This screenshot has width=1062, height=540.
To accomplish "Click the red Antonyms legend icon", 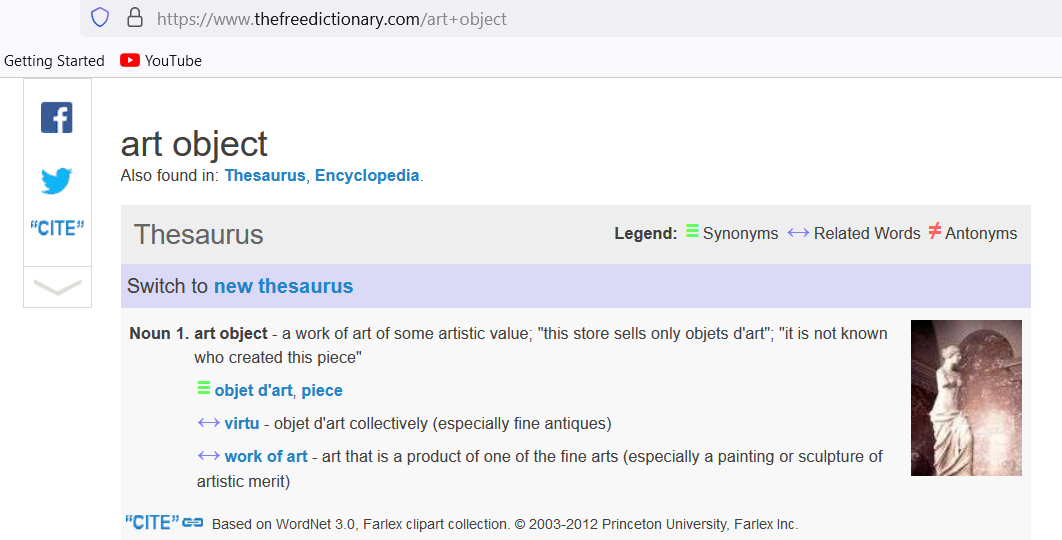I will pyautogui.click(x=935, y=232).
